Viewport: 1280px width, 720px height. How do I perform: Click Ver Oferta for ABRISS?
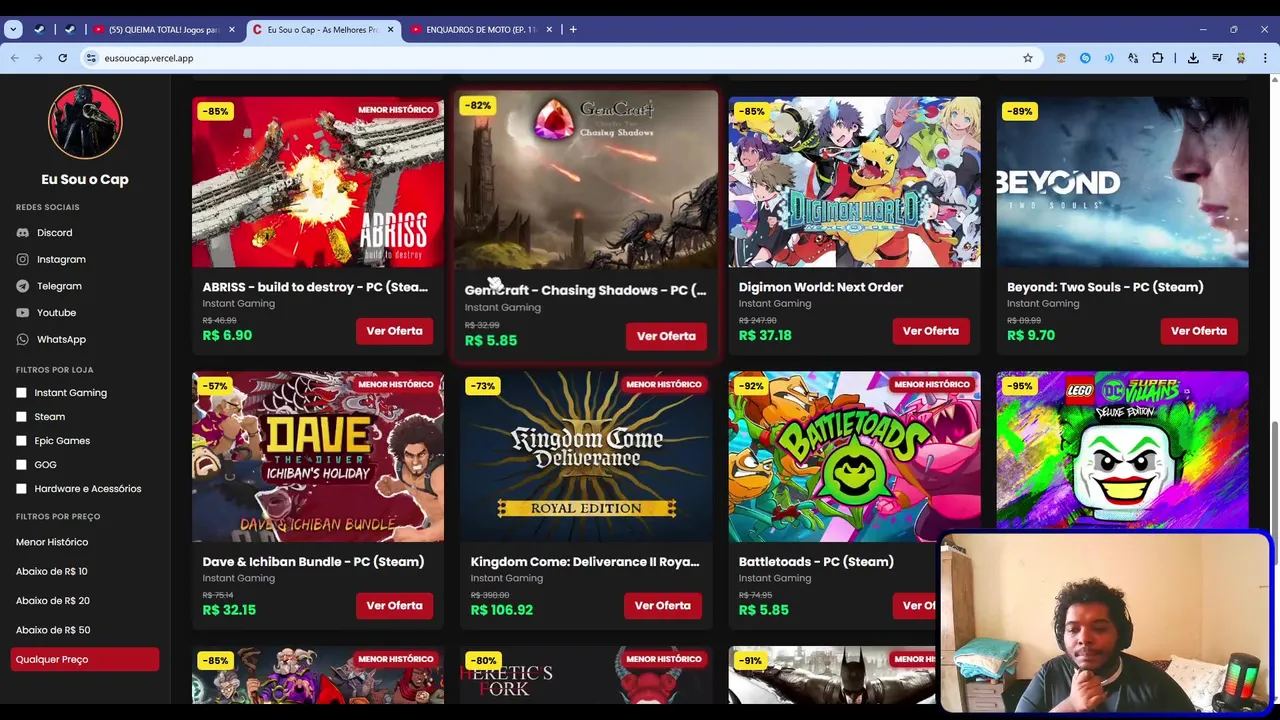pos(394,331)
